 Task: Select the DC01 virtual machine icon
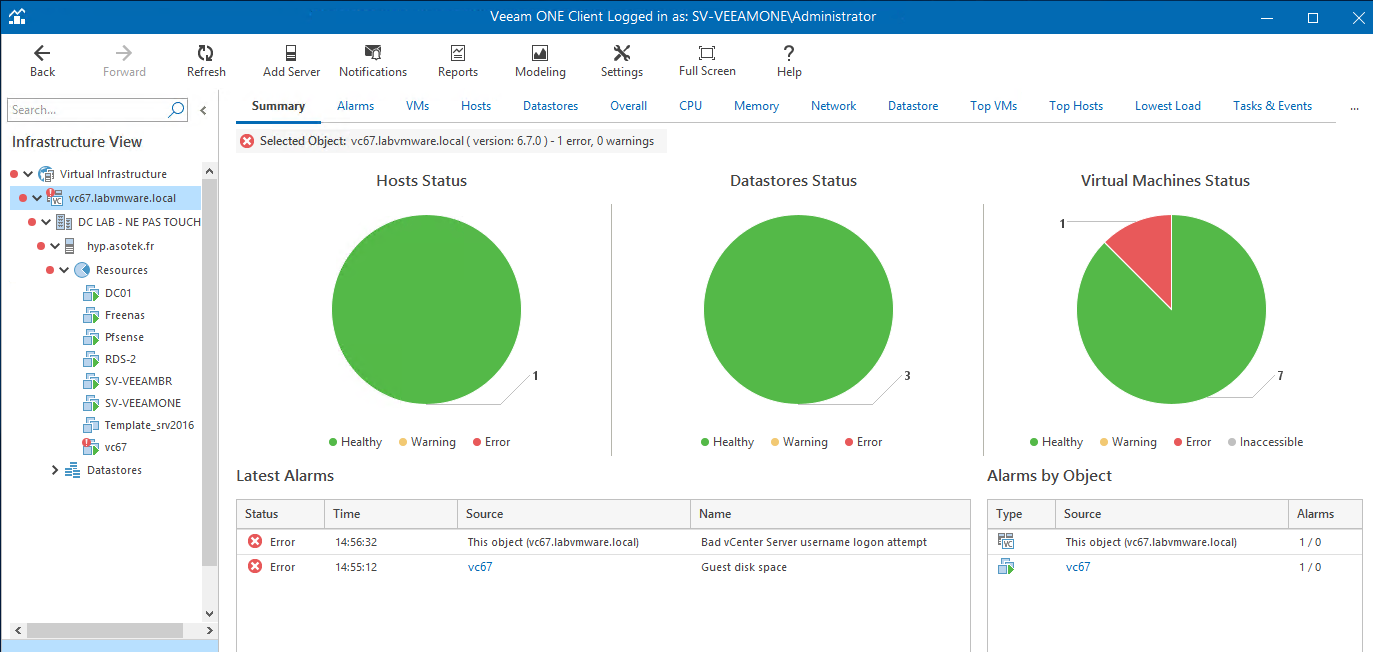coord(90,293)
